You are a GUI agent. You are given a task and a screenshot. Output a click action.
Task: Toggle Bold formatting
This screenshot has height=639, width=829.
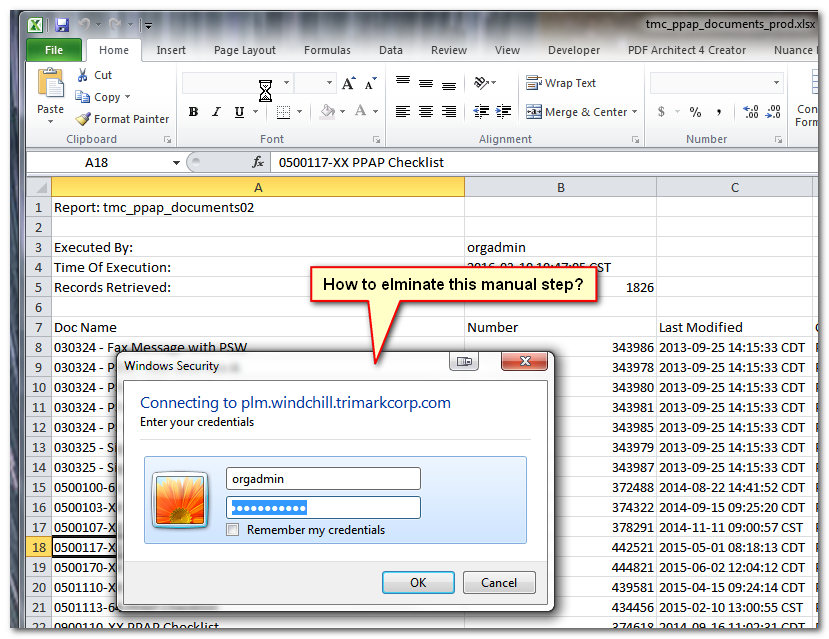(194, 112)
